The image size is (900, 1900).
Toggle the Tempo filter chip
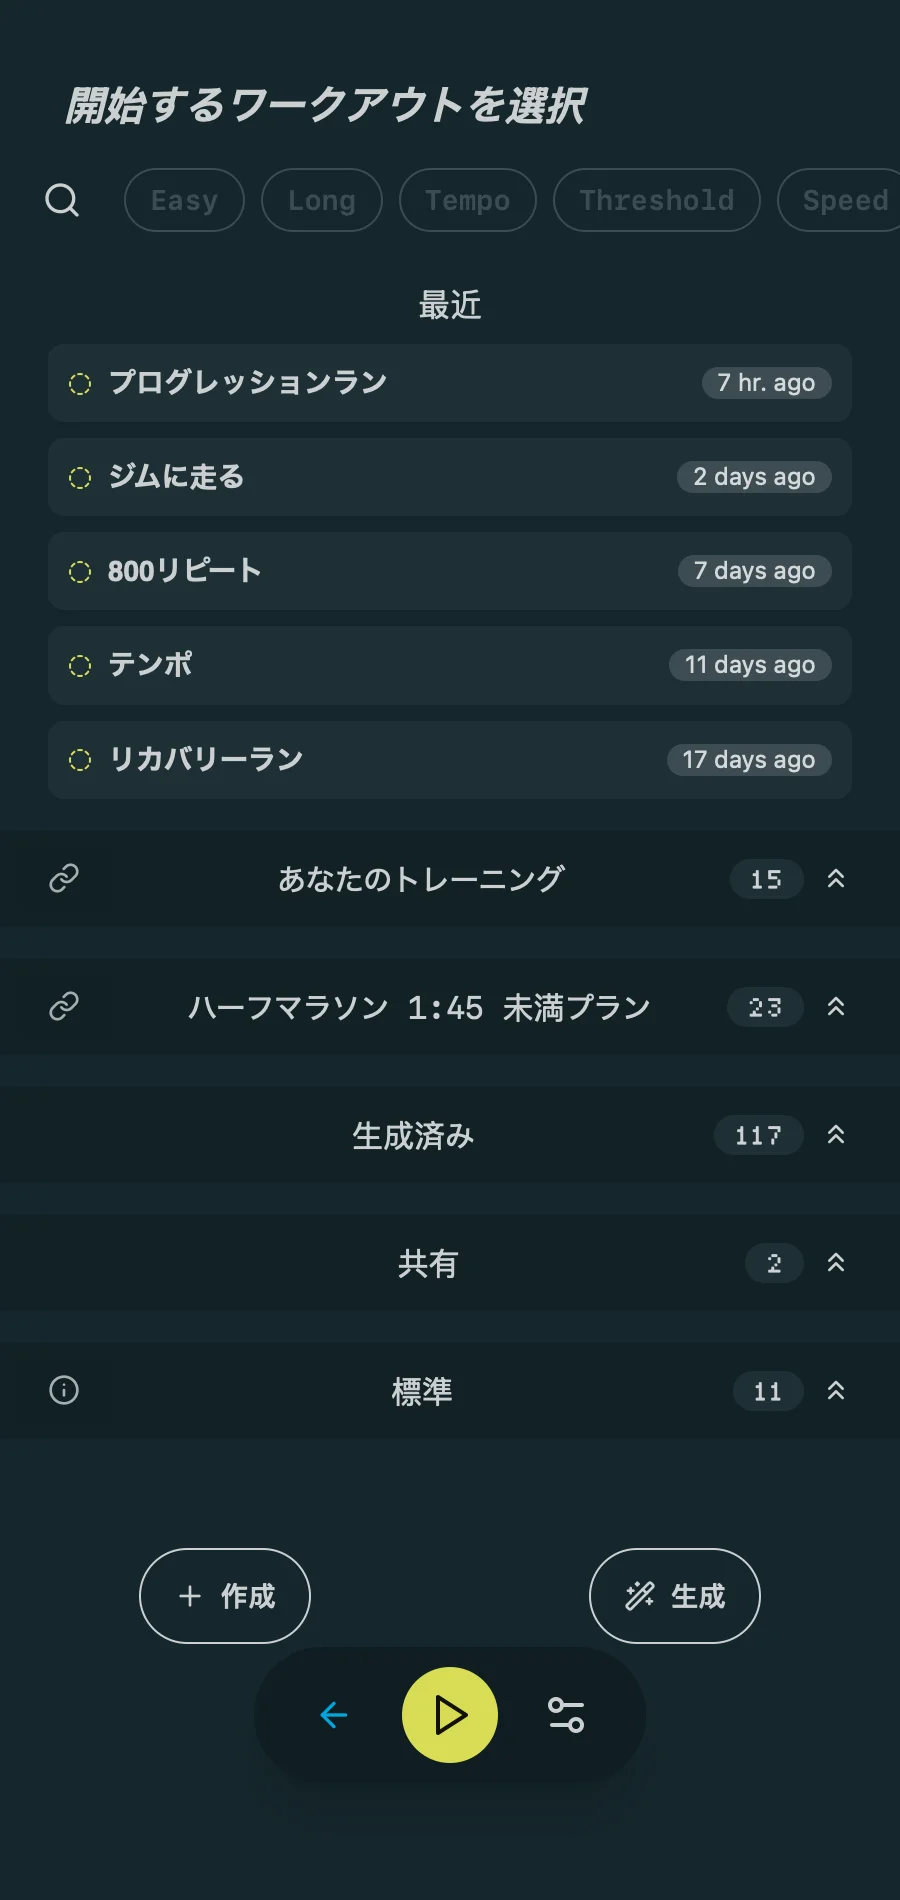coord(467,200)
